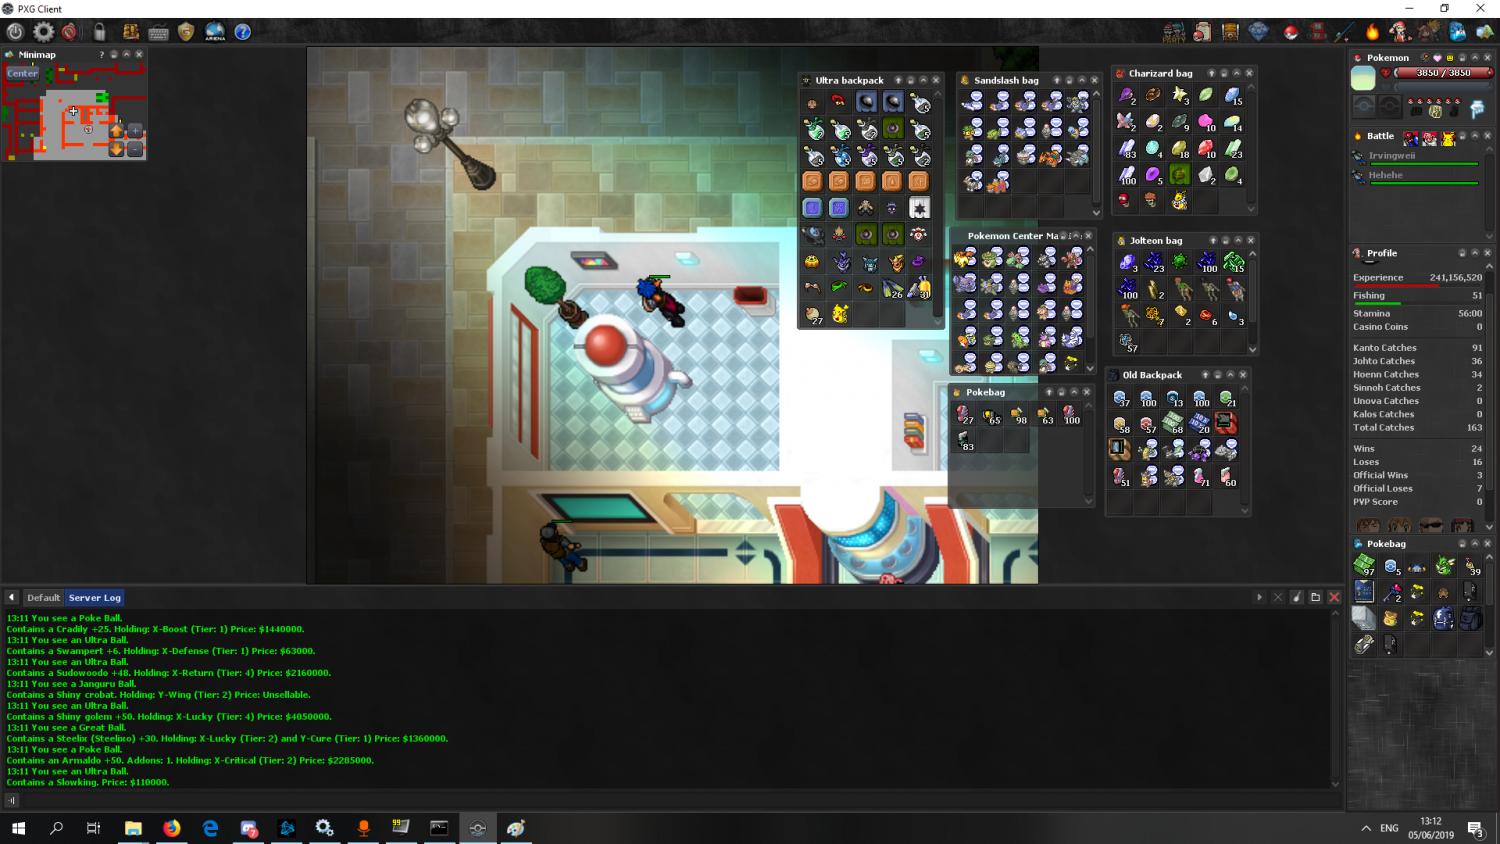
Task: Click the Pokeball icon in top-right toolbar
Action: pyautogui.click(x=1291, y=33)
